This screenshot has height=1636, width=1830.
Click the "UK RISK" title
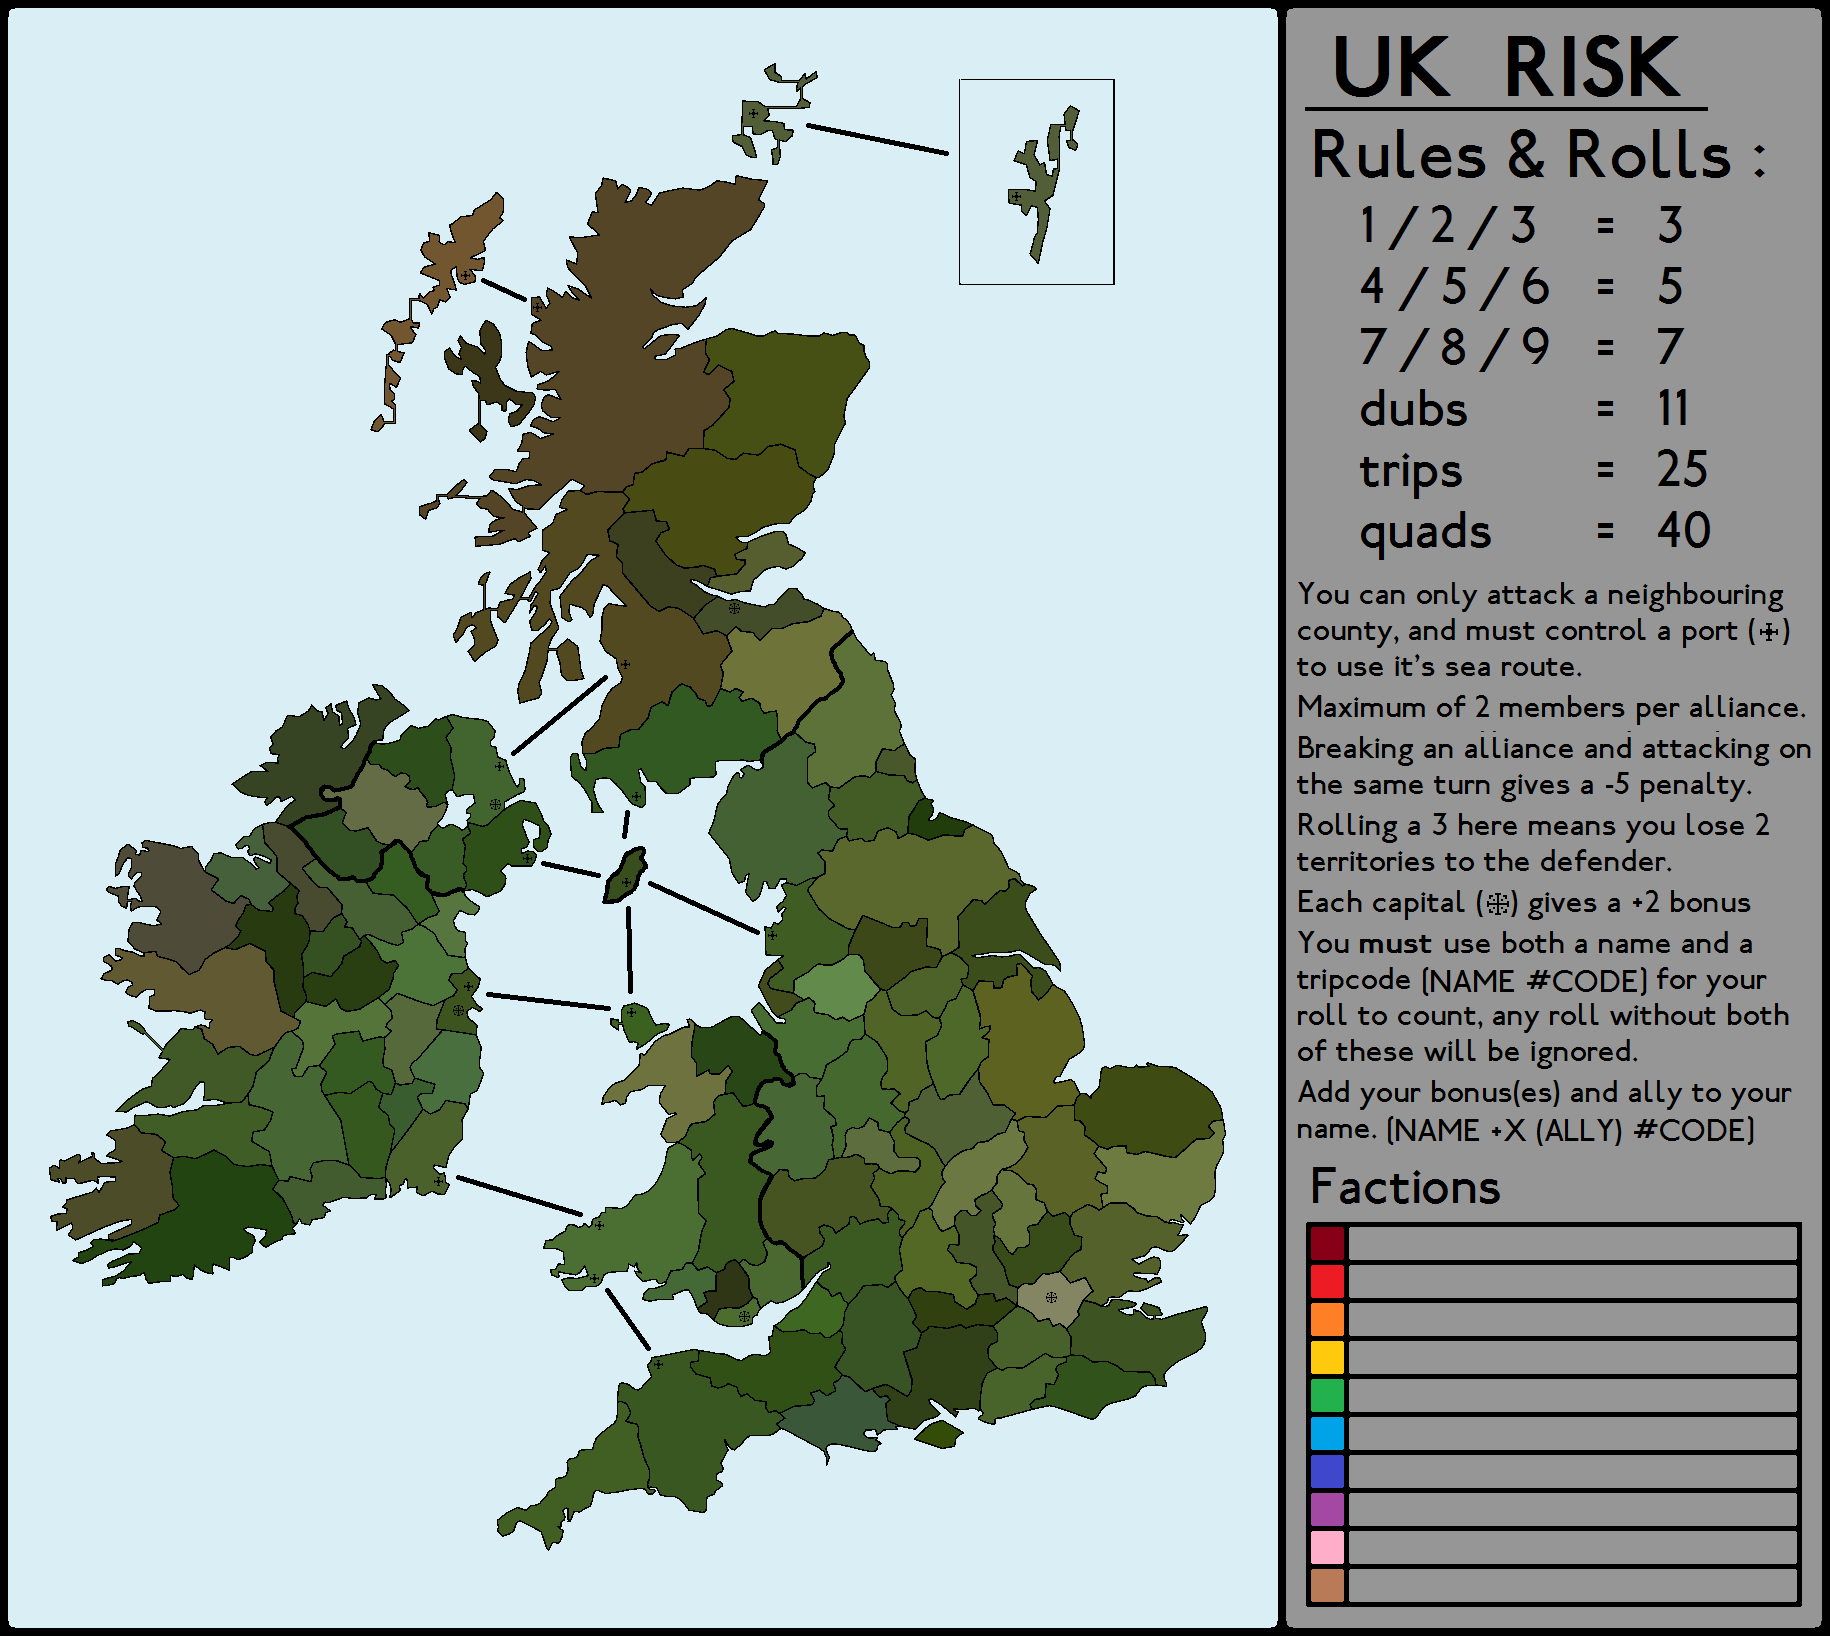click(1506, 68)
